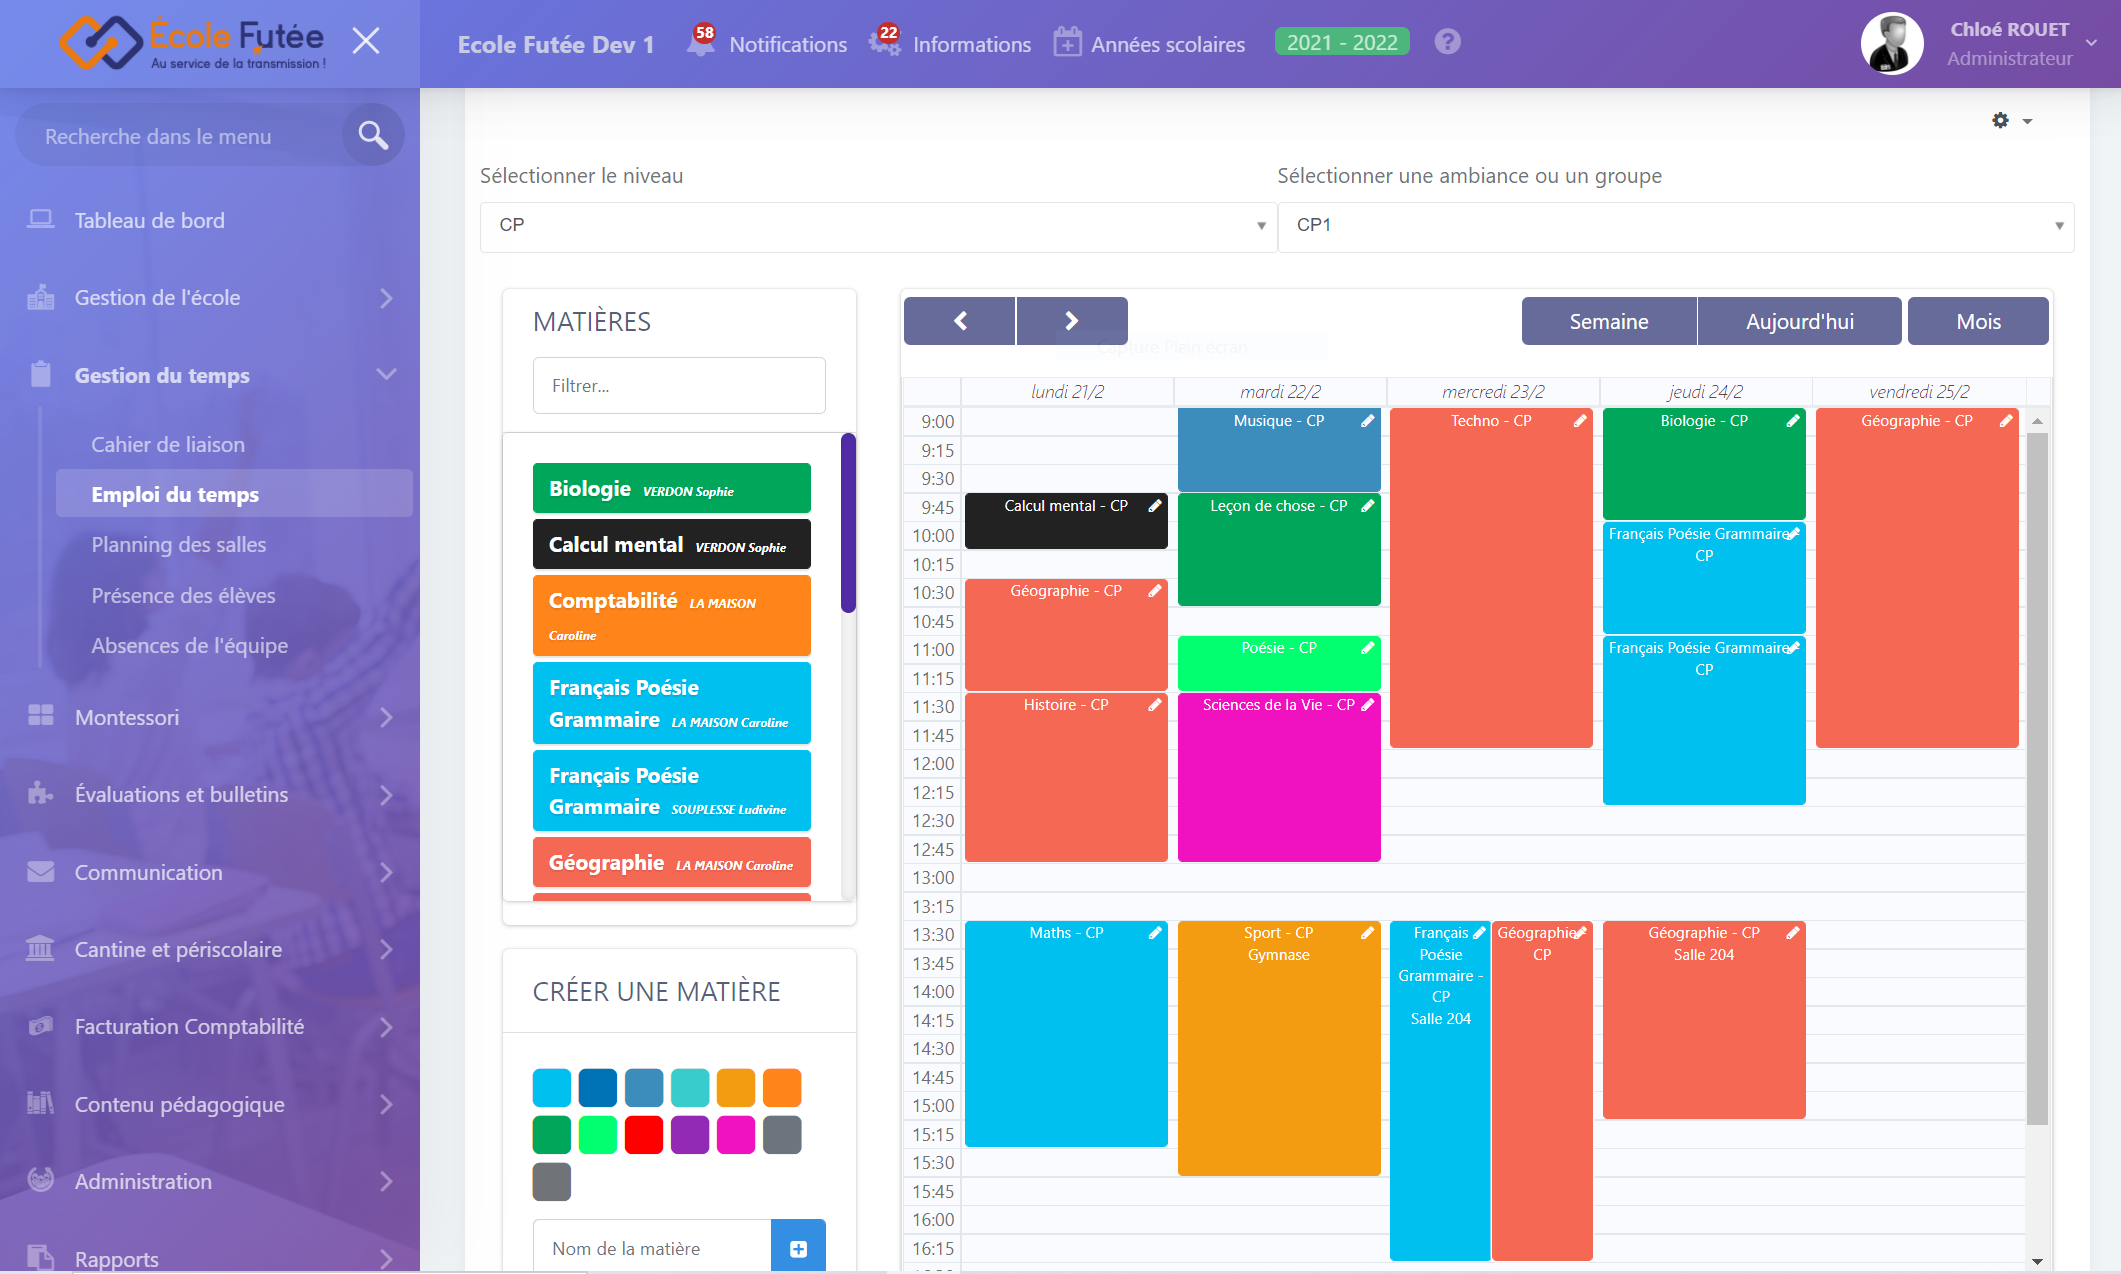Click the Aujourd'hui button
Viewport: 2121px width, 1274px height.
click(1799, 322)
